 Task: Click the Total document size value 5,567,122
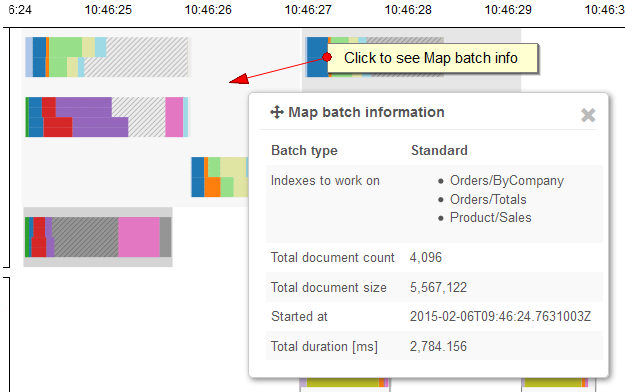[438, 288]
